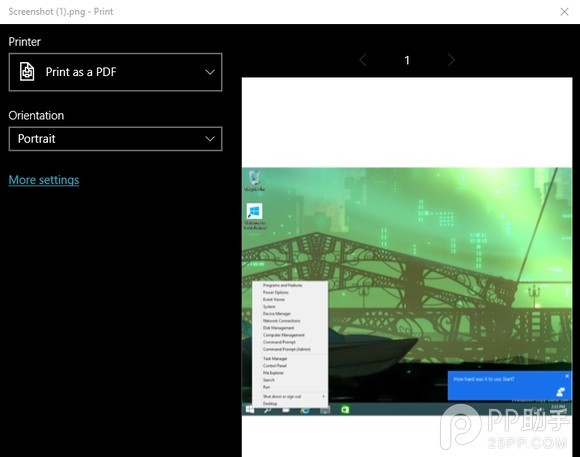Go to the next preview page arrow
Image resolution: width=580 pixels, height=457 pixels.
(x=451, y=60)
